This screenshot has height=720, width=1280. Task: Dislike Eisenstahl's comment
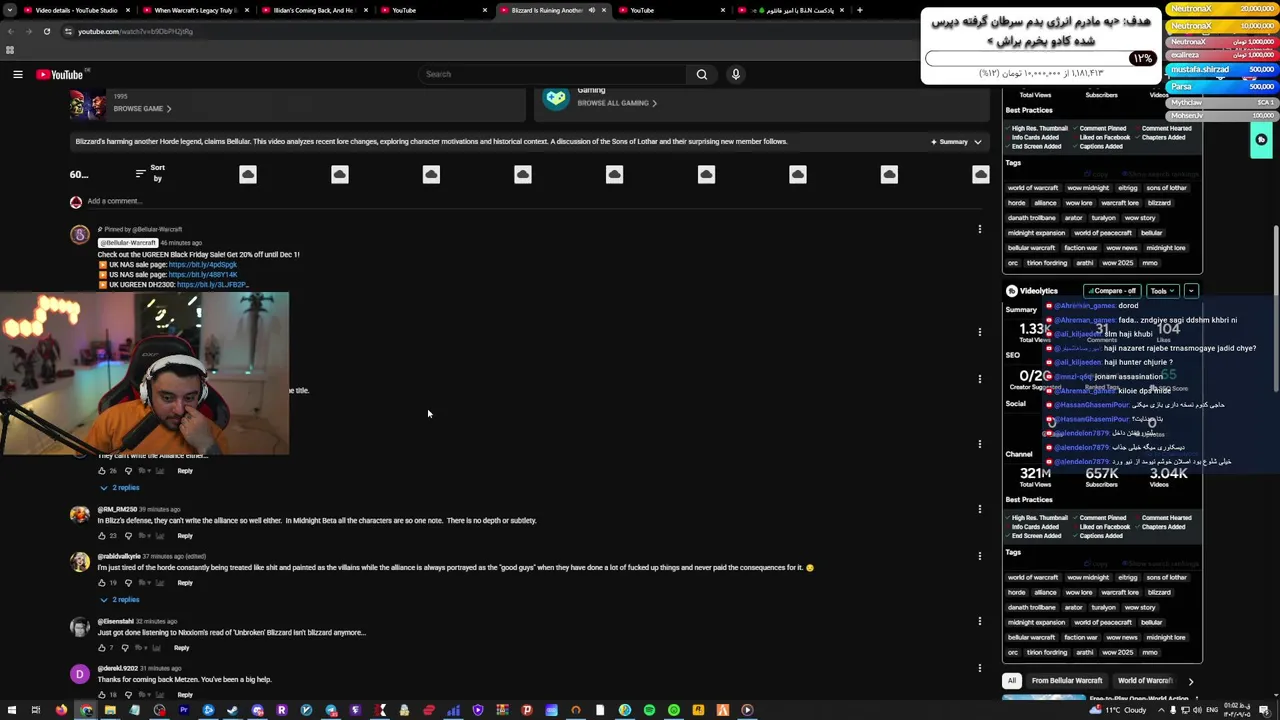[x=125, y=648]
